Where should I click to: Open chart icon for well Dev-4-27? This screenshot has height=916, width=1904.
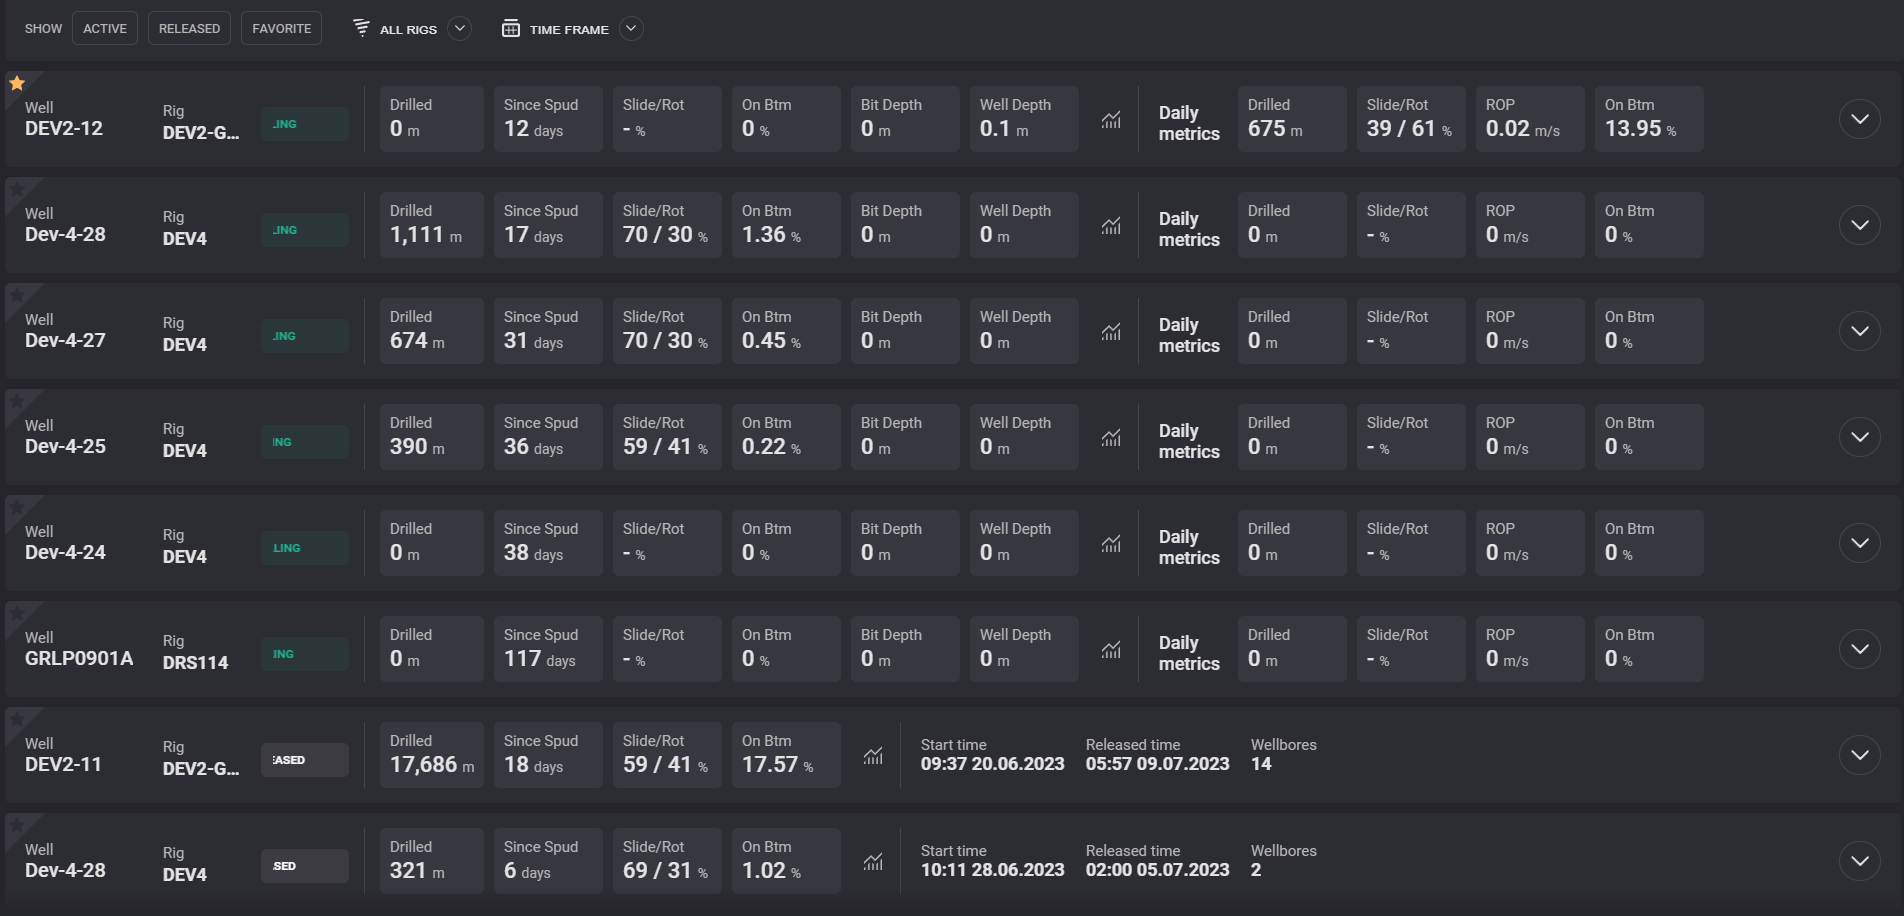click(x=1111, y=332)
